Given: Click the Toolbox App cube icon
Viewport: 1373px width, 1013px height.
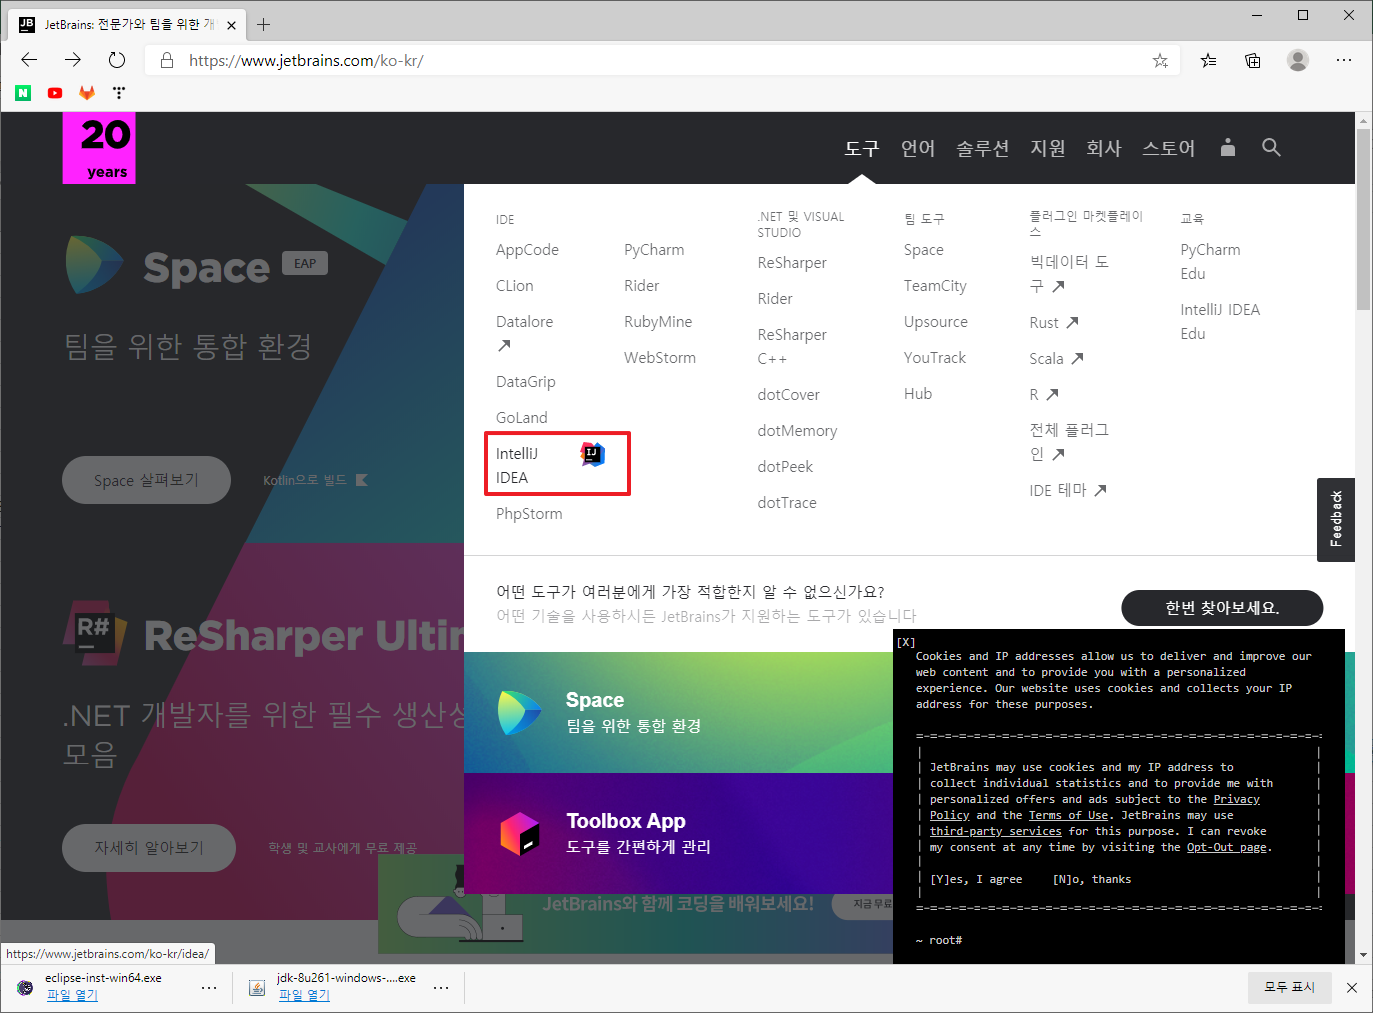Looking at the screenshot, I should point(520,833).
